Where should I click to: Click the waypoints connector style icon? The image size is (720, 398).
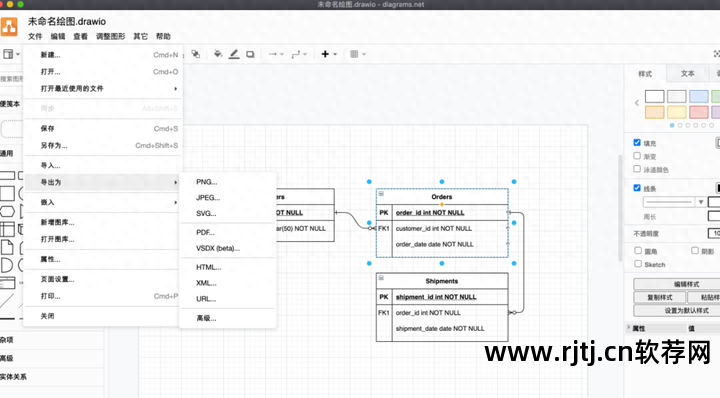[x=296, y=54]
